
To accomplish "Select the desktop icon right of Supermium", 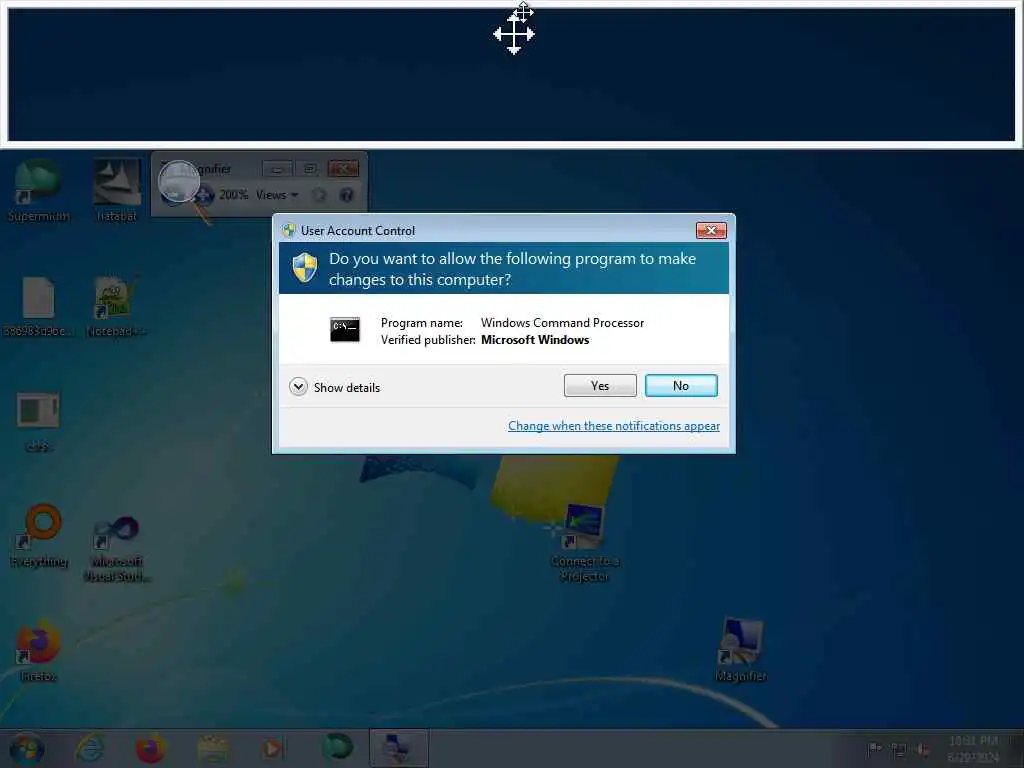I will click(117, 189).
